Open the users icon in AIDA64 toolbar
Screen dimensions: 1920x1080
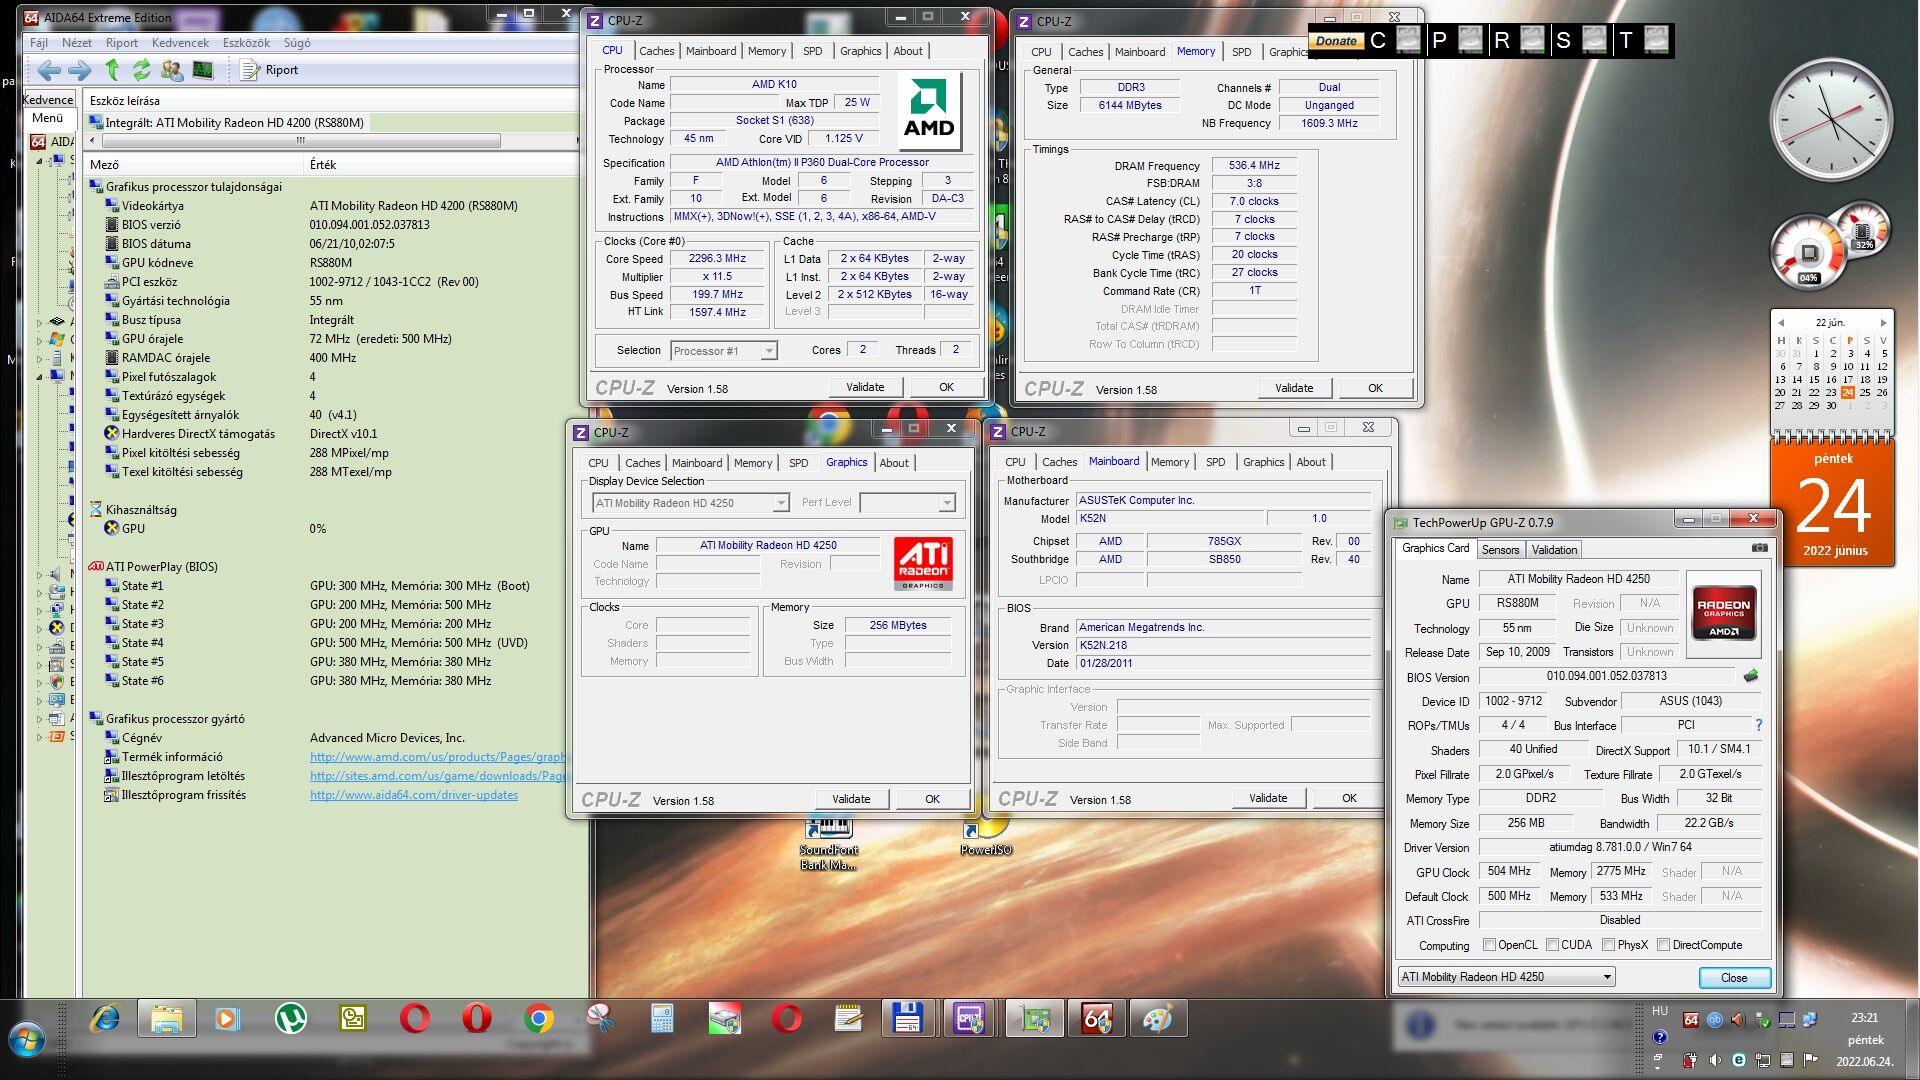172,70
